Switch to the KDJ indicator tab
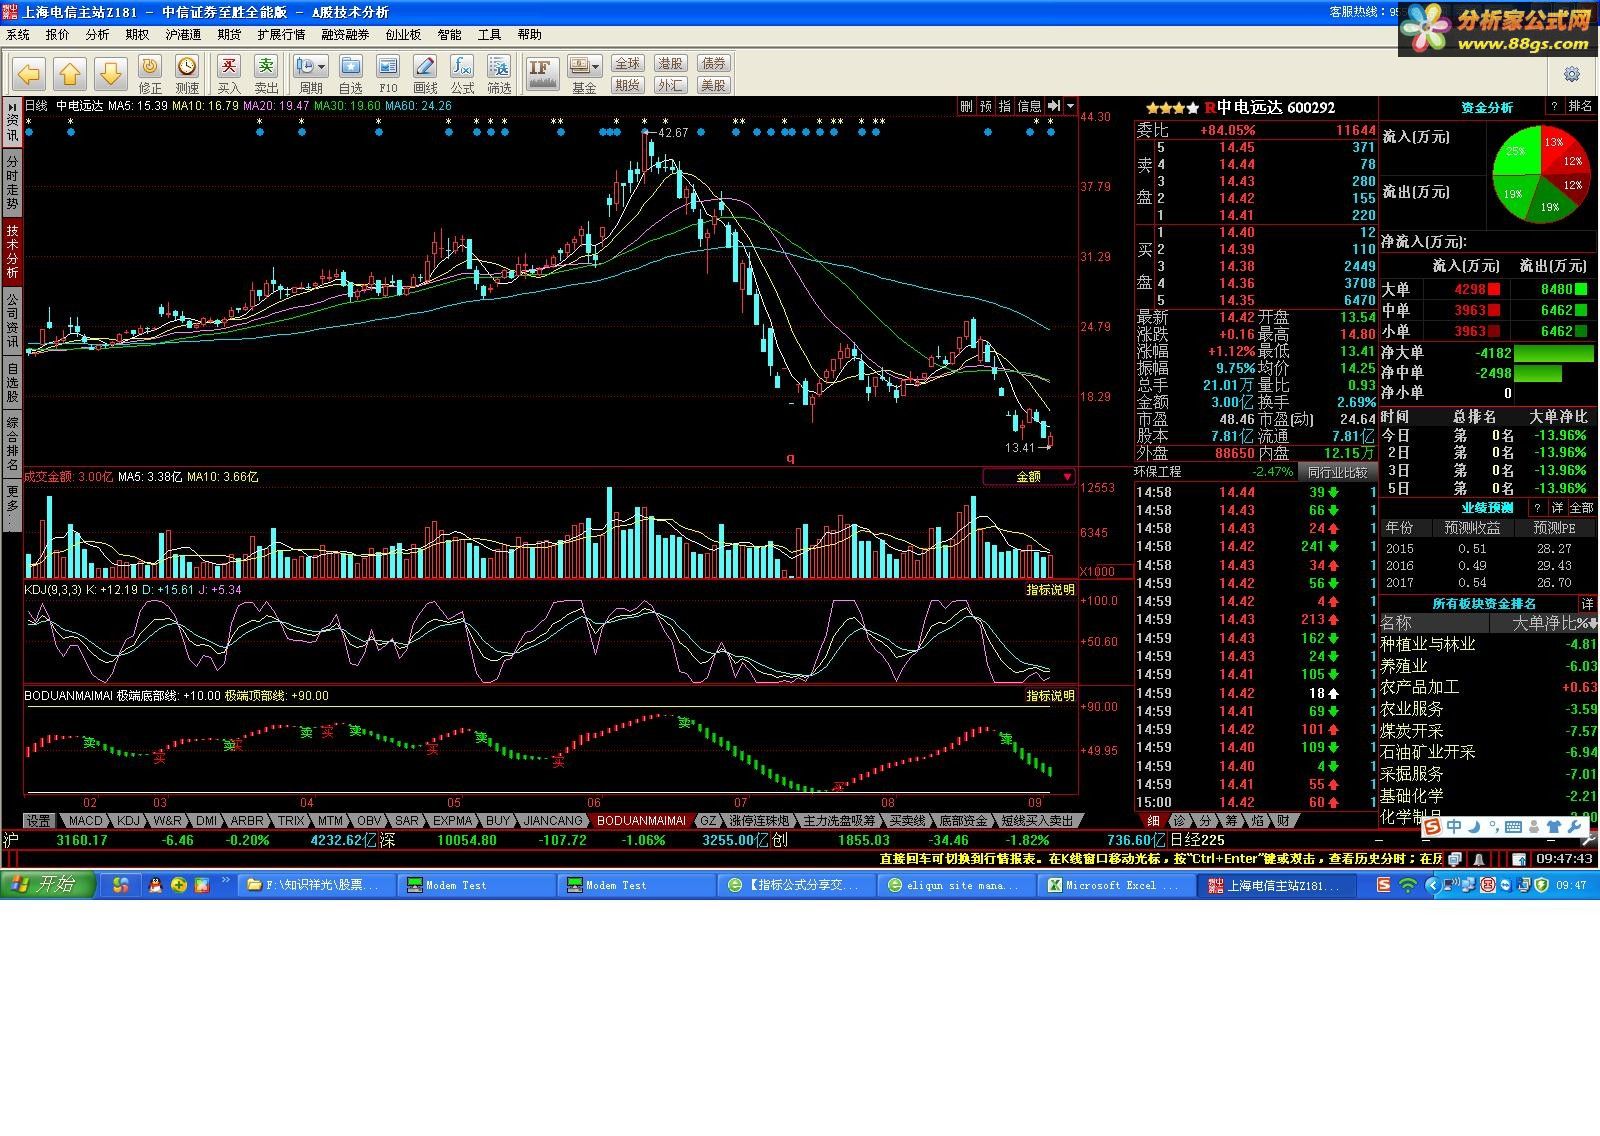Viewport: 1600px width, 1136px height. 128,821
